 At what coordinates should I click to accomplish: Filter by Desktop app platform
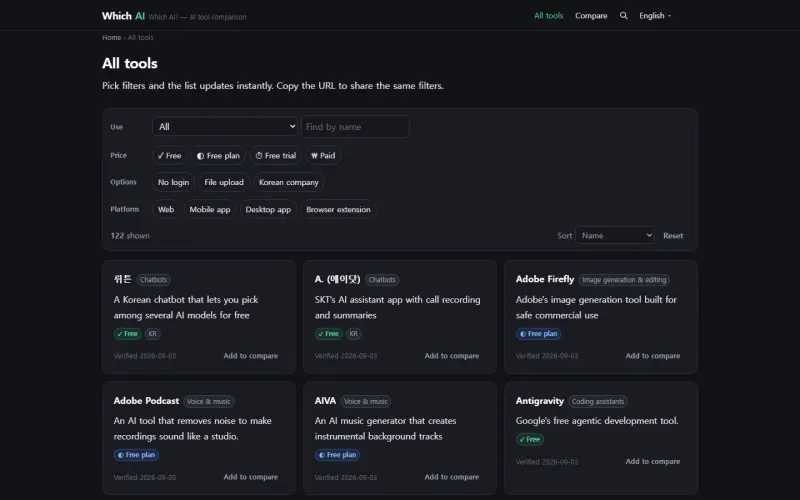tap(268, 209)
